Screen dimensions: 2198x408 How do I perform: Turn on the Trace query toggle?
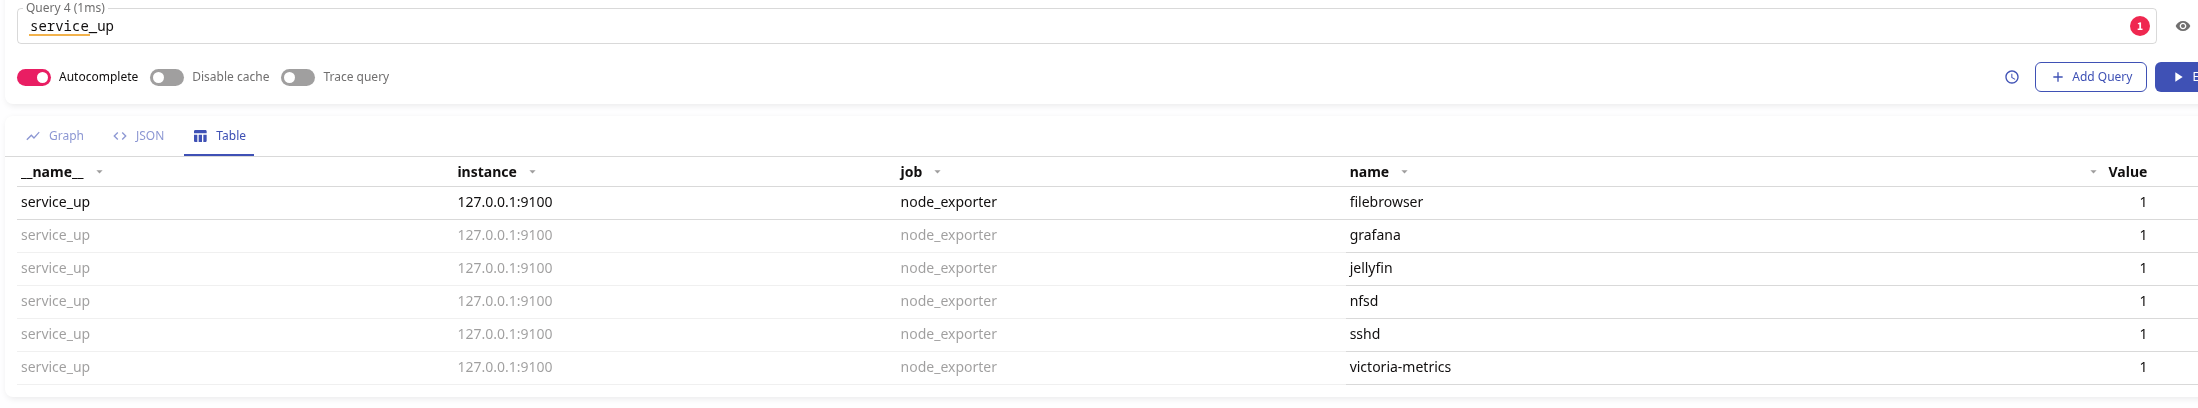tap(298, 77)
